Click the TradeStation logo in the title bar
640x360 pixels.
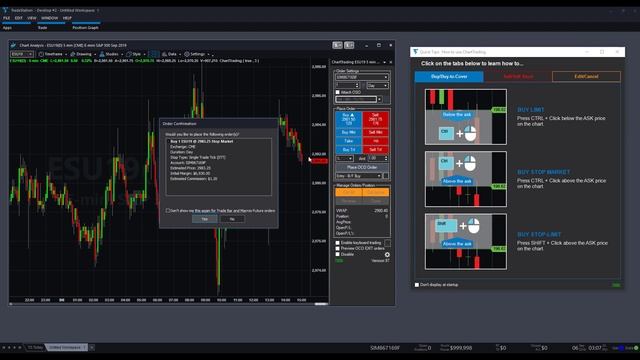coord(5,10)
